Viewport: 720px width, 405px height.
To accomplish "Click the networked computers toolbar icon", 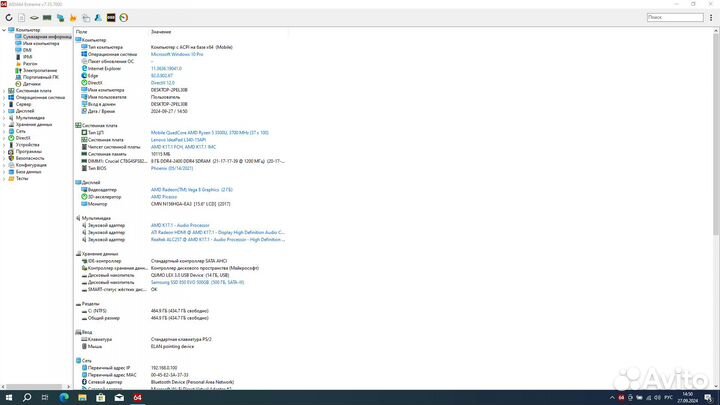I will tap(60, 17).
